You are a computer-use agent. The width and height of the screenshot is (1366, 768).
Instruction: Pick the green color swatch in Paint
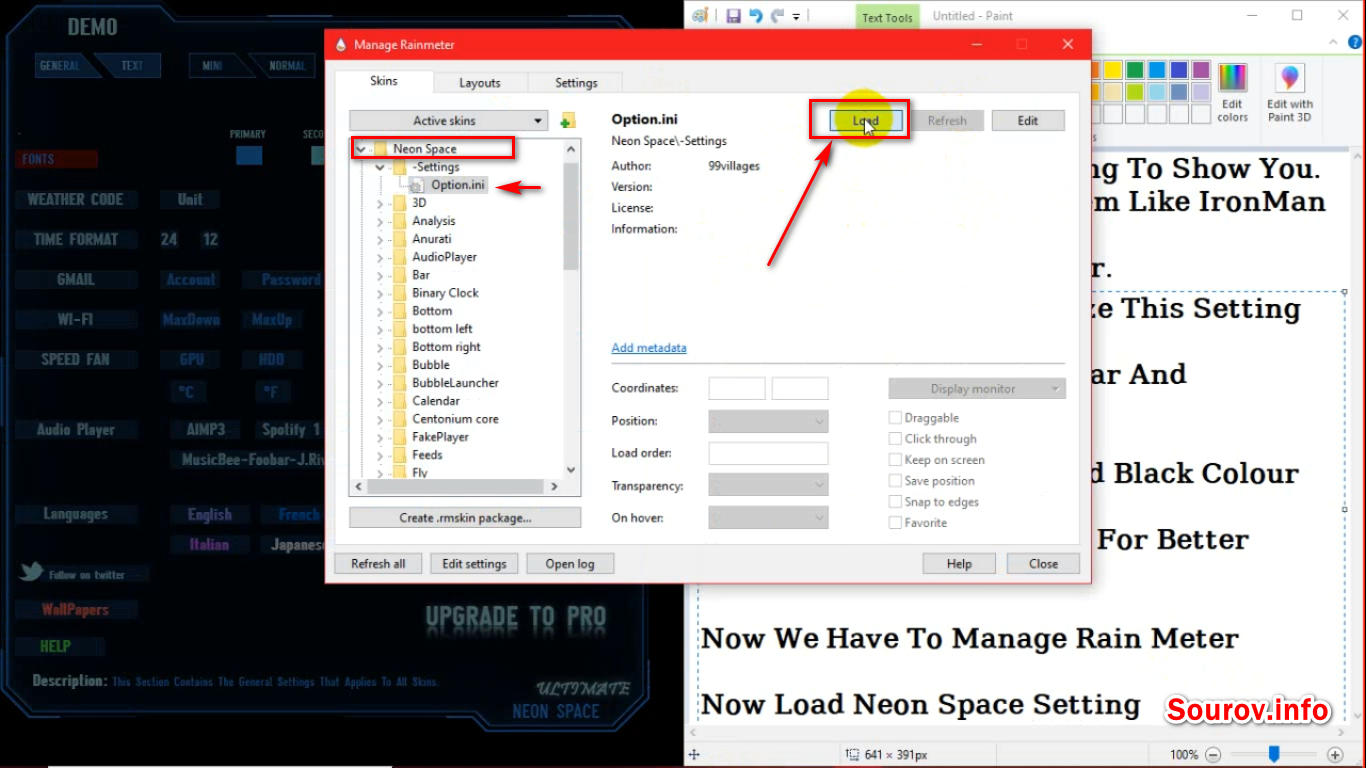coord(1135,70)
